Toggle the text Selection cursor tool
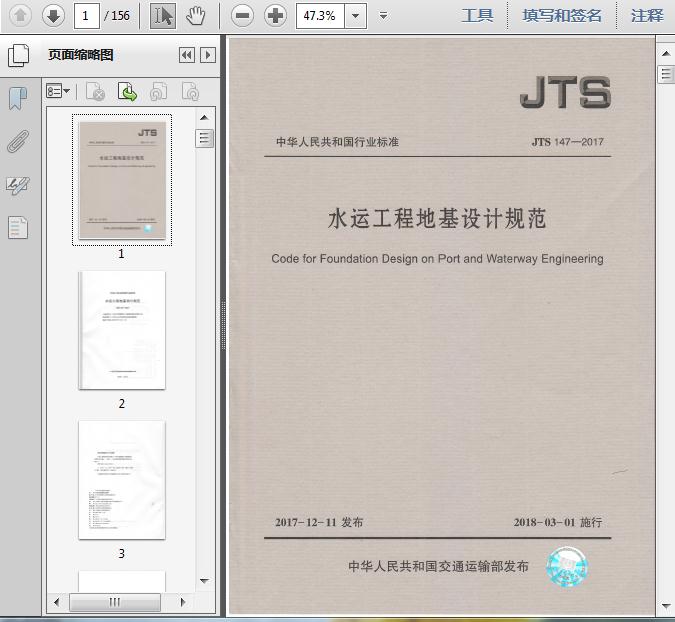 pos(162,15)
